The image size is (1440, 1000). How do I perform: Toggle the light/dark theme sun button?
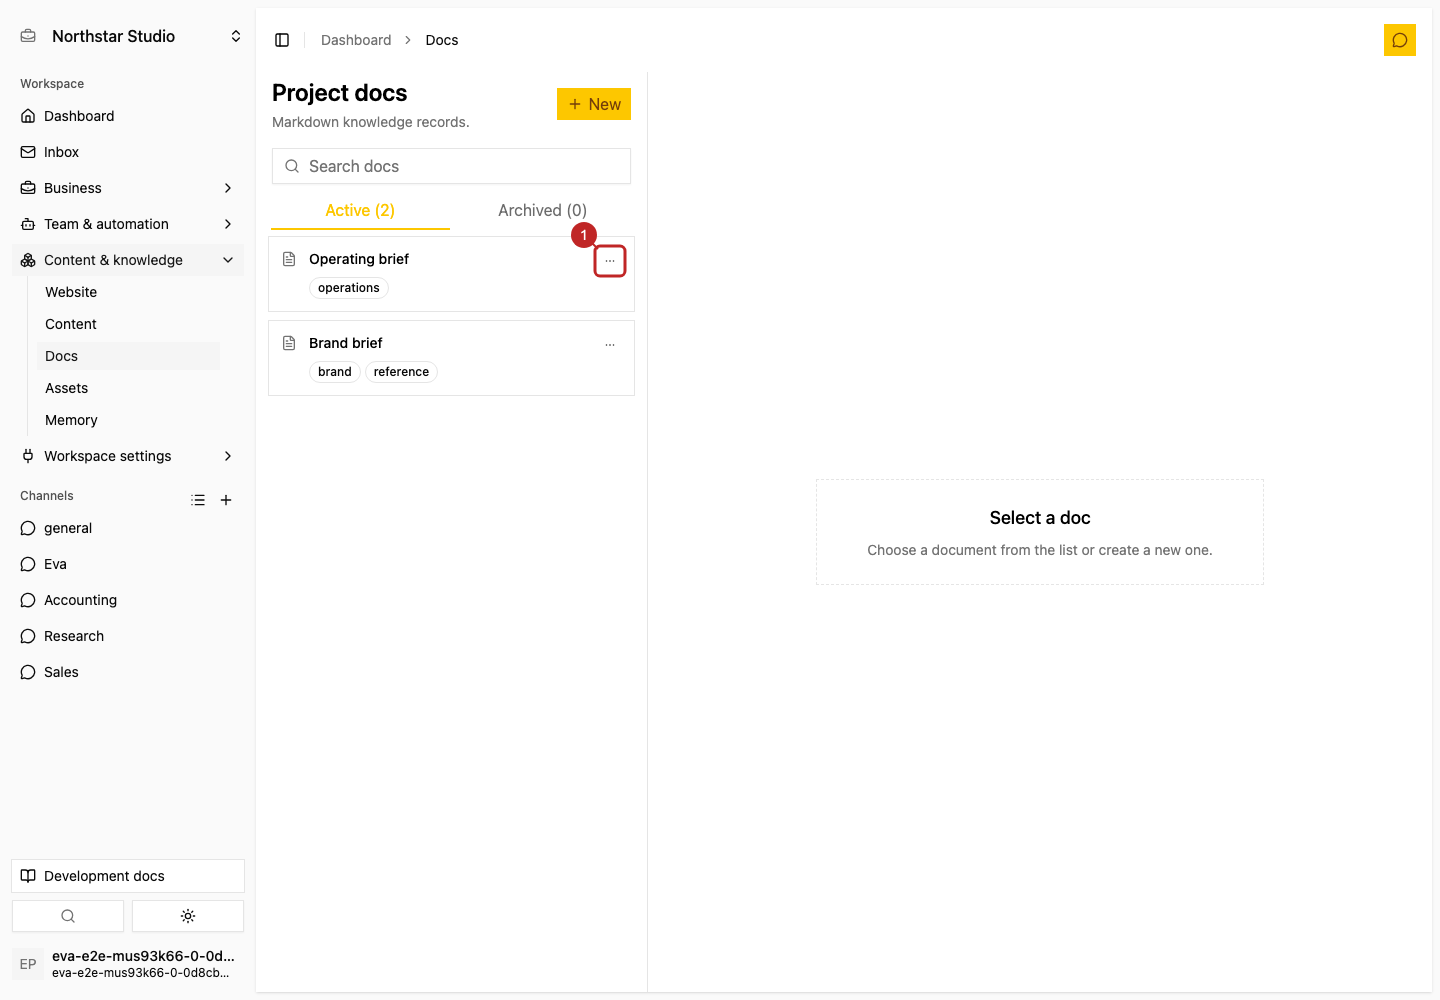pyautogui.click(x=188, y=916)
